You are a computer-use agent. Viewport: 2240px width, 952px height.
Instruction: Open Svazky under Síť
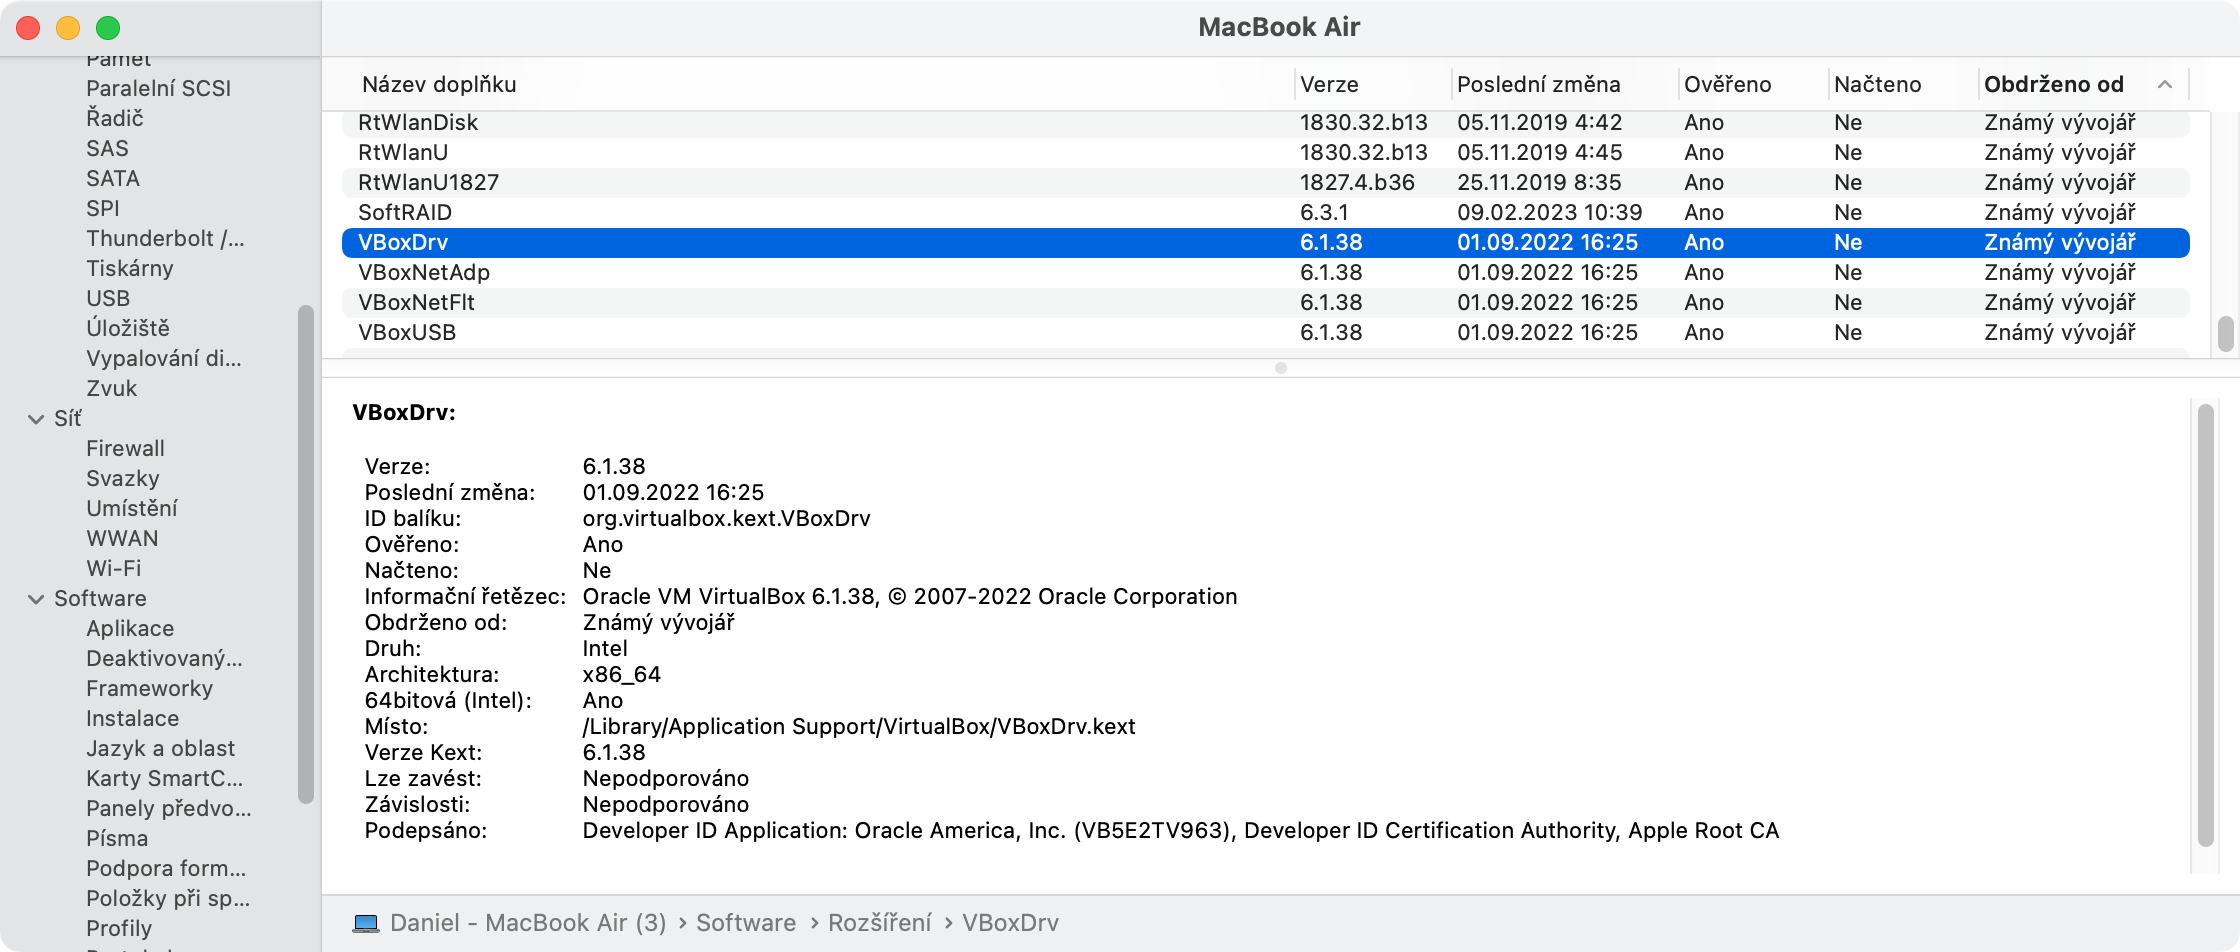tap(123, 479)
